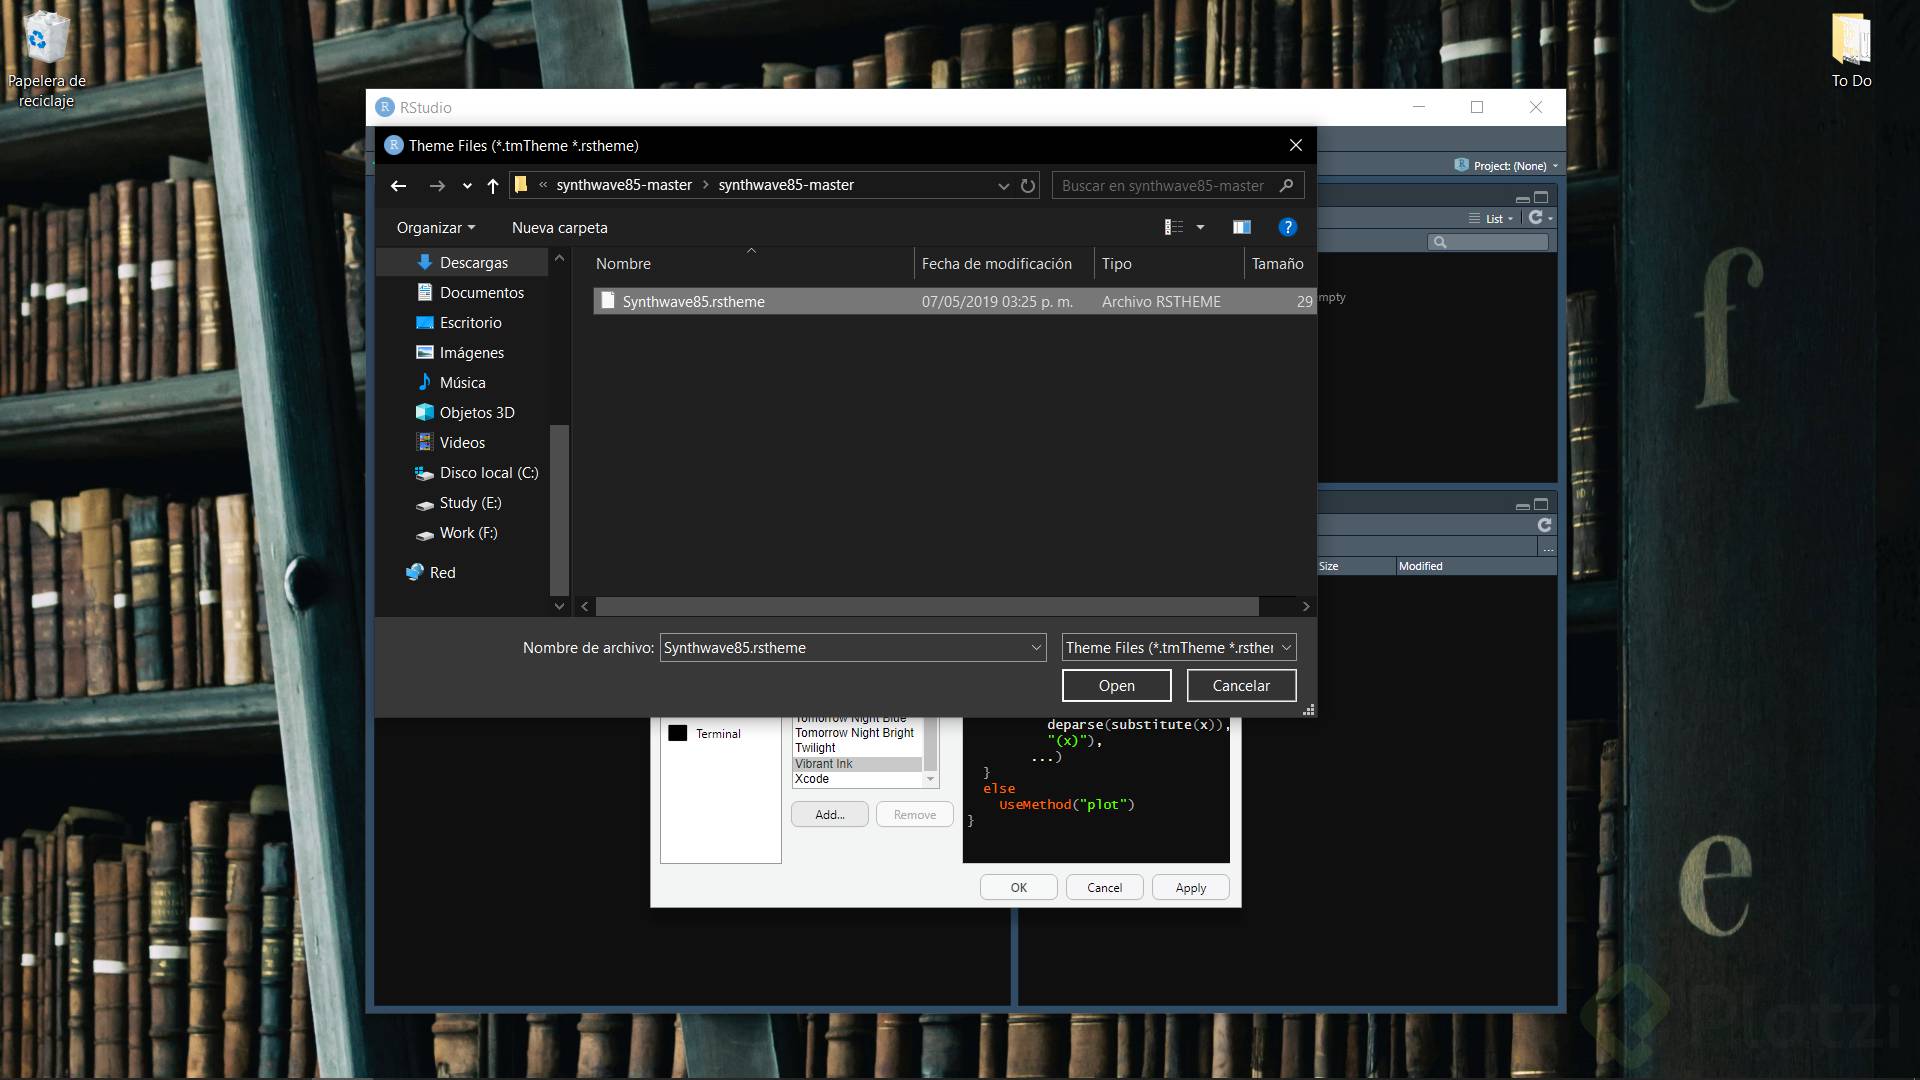This screenshot has height=1080, width=1920.
Task: Go up one folder level
Action: [x=493, y=185]
